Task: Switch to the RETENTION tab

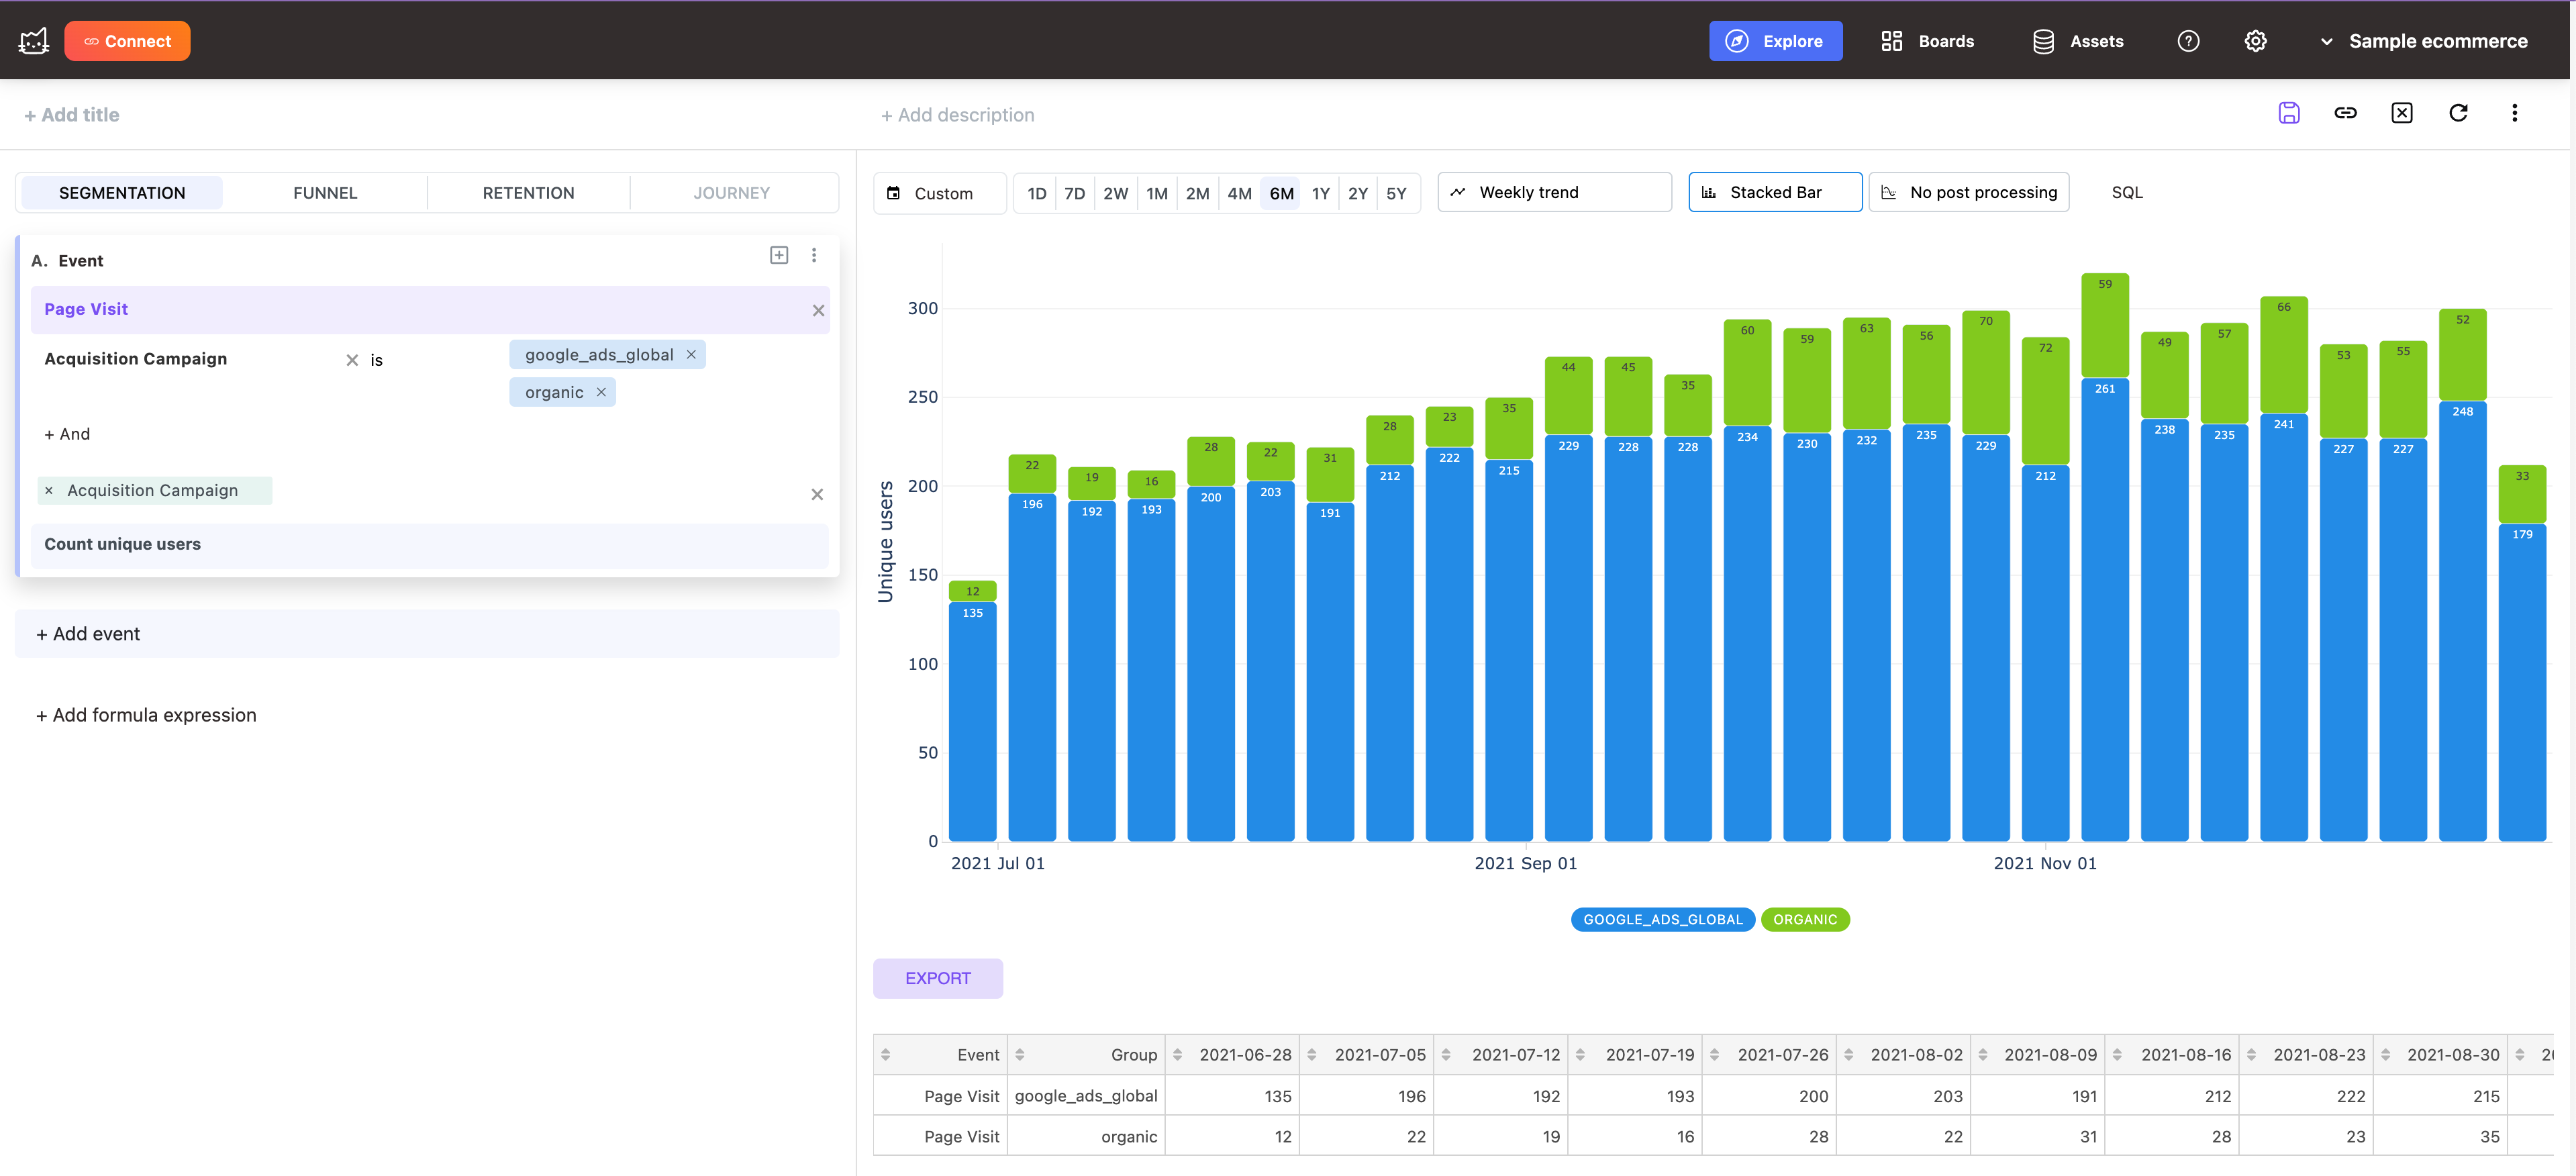Action: click(x=528, y=193)
